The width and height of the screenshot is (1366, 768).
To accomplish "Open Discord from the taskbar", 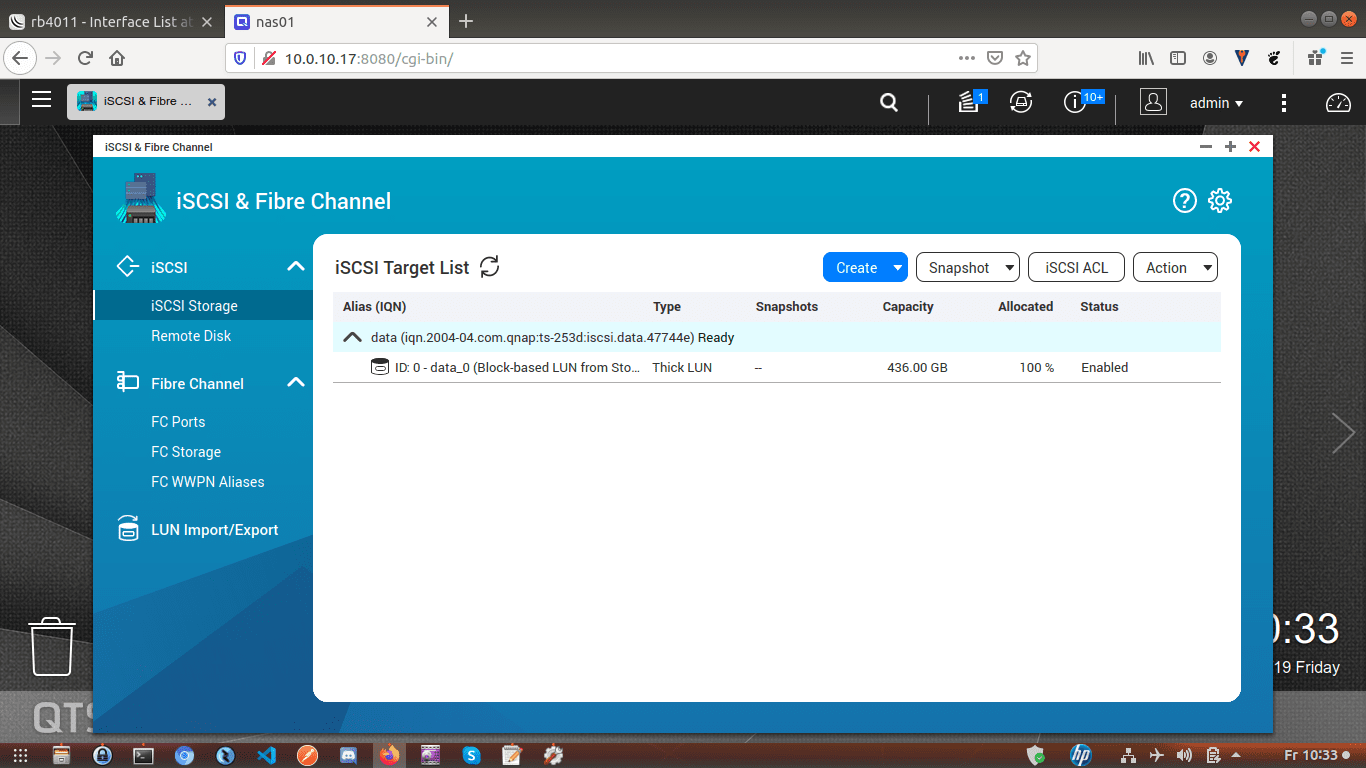I will pos(348,755).
